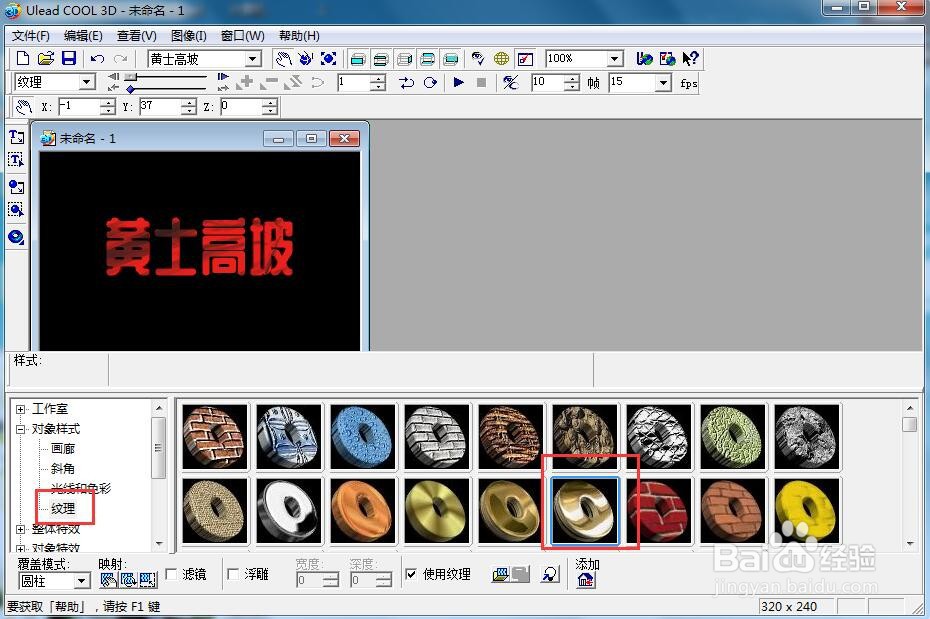Click the quality percent icon in animation toolbar
Image resolution: width=930 pixels, height=619 pixels.
tap(511, 82)
